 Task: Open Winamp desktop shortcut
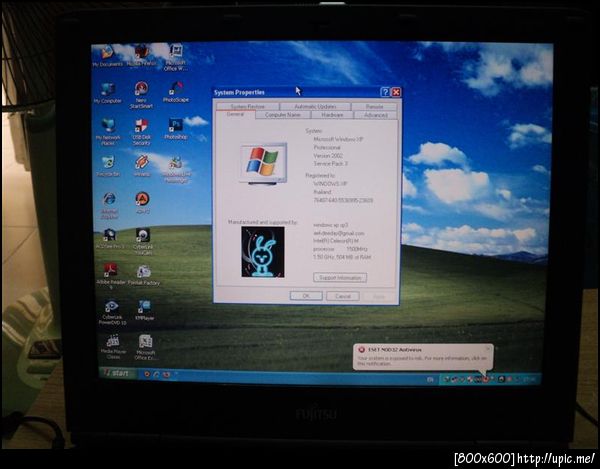click(142, 166)
